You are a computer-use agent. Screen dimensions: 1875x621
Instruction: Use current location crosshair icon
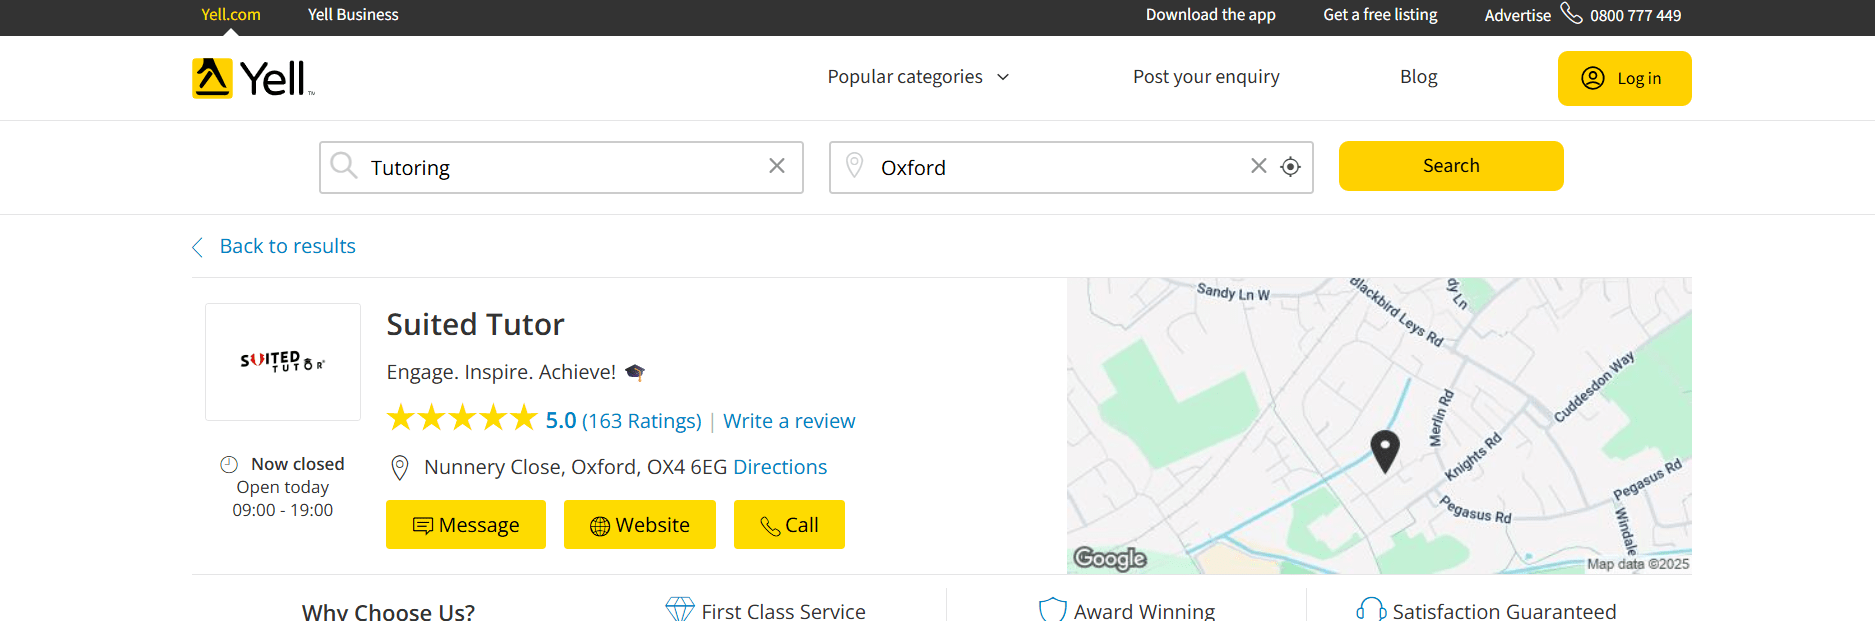tap(1291, 167)
